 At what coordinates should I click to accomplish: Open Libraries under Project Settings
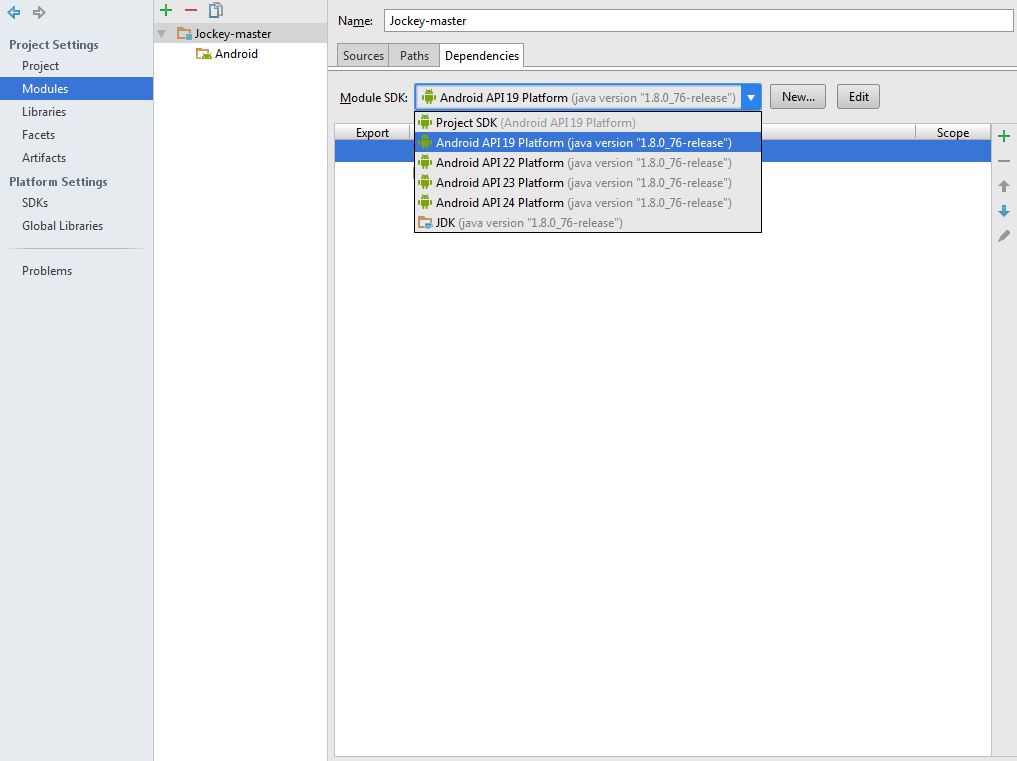(x=44, y=112)
